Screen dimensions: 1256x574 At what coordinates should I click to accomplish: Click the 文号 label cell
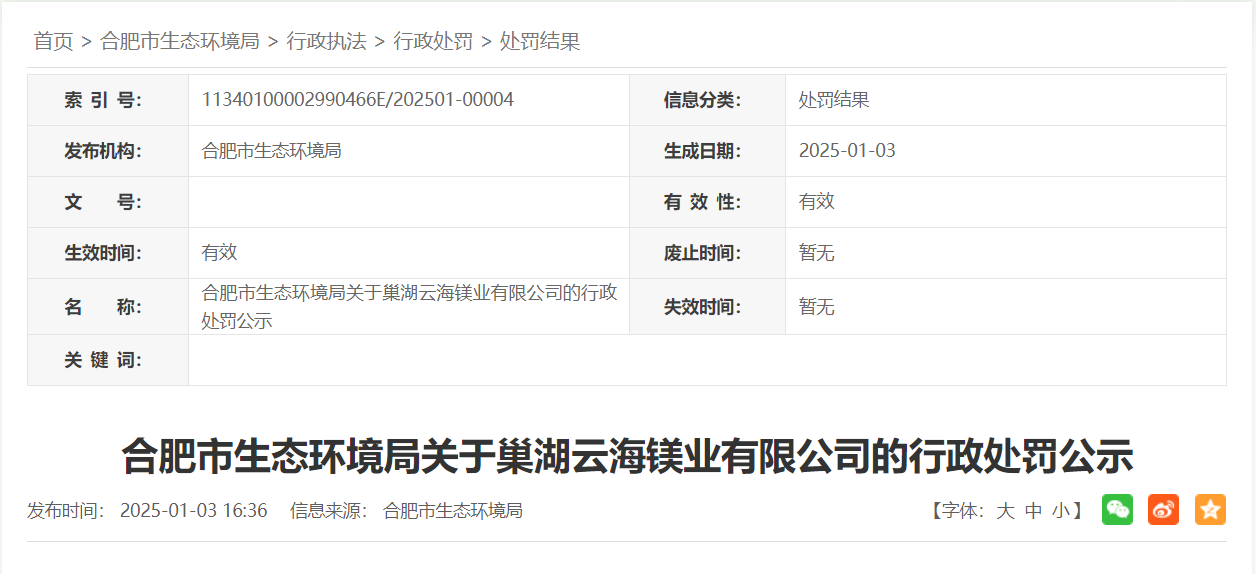coord(108,202)
